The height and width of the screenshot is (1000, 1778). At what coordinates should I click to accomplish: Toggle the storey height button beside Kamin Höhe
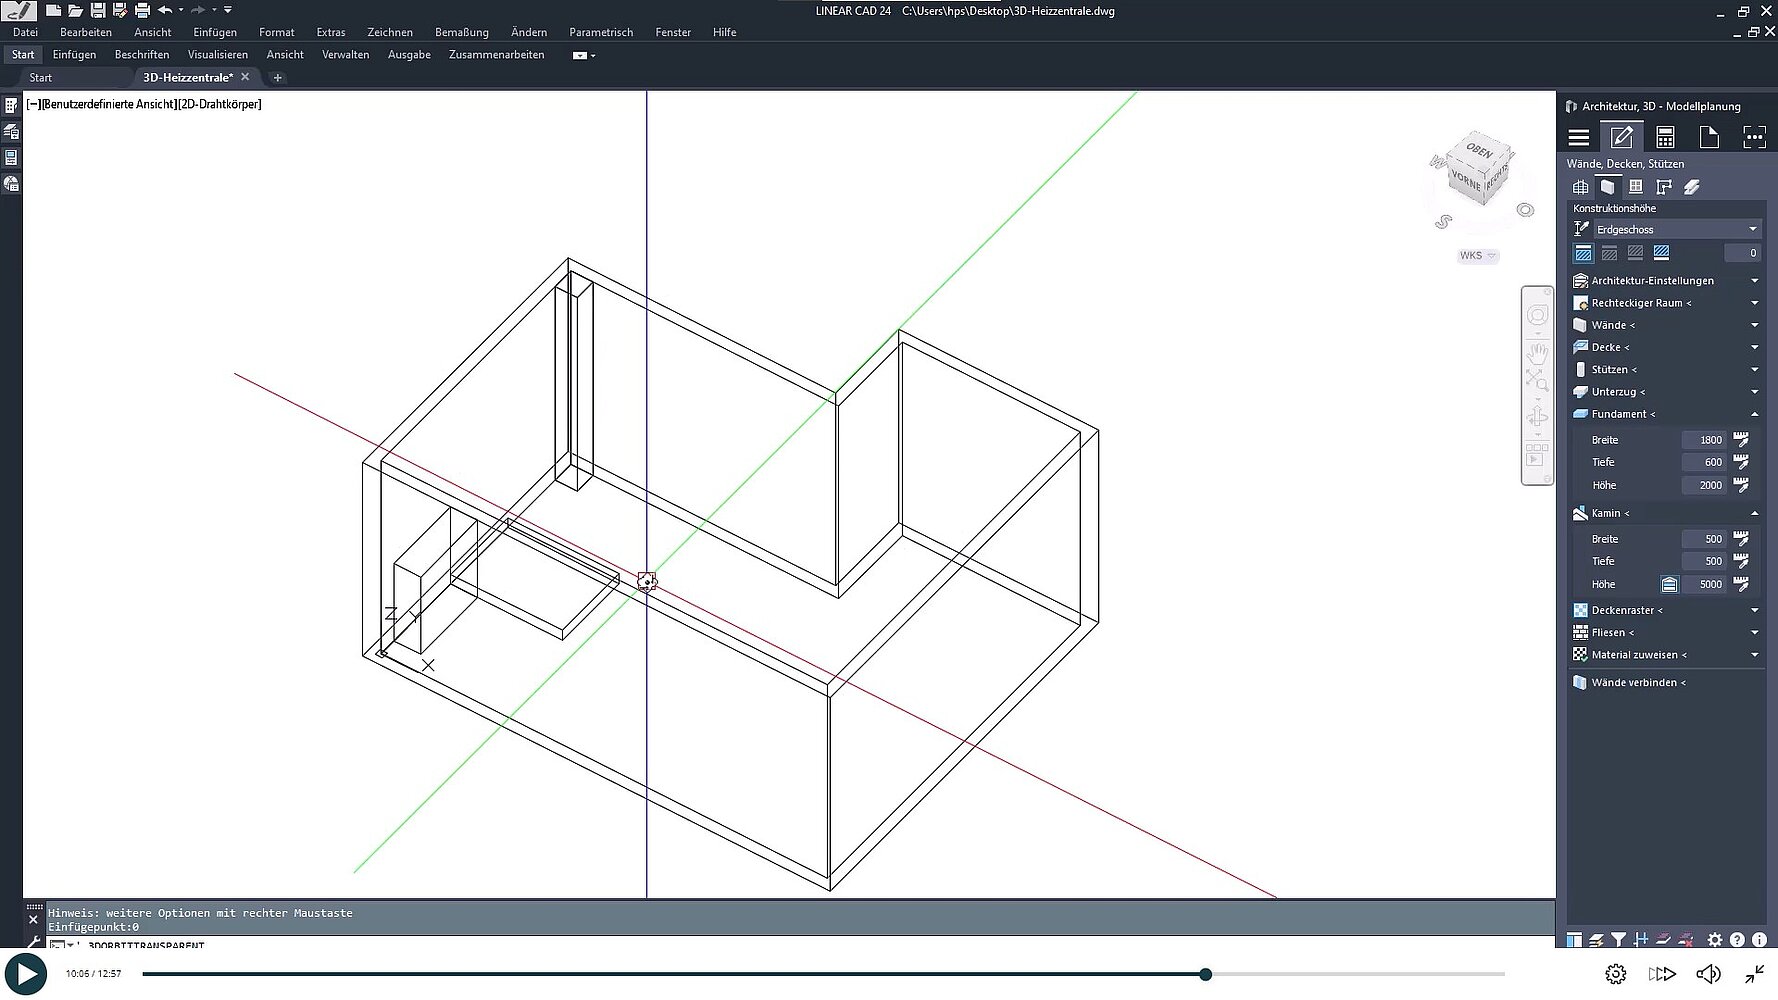pos(1669,585)
